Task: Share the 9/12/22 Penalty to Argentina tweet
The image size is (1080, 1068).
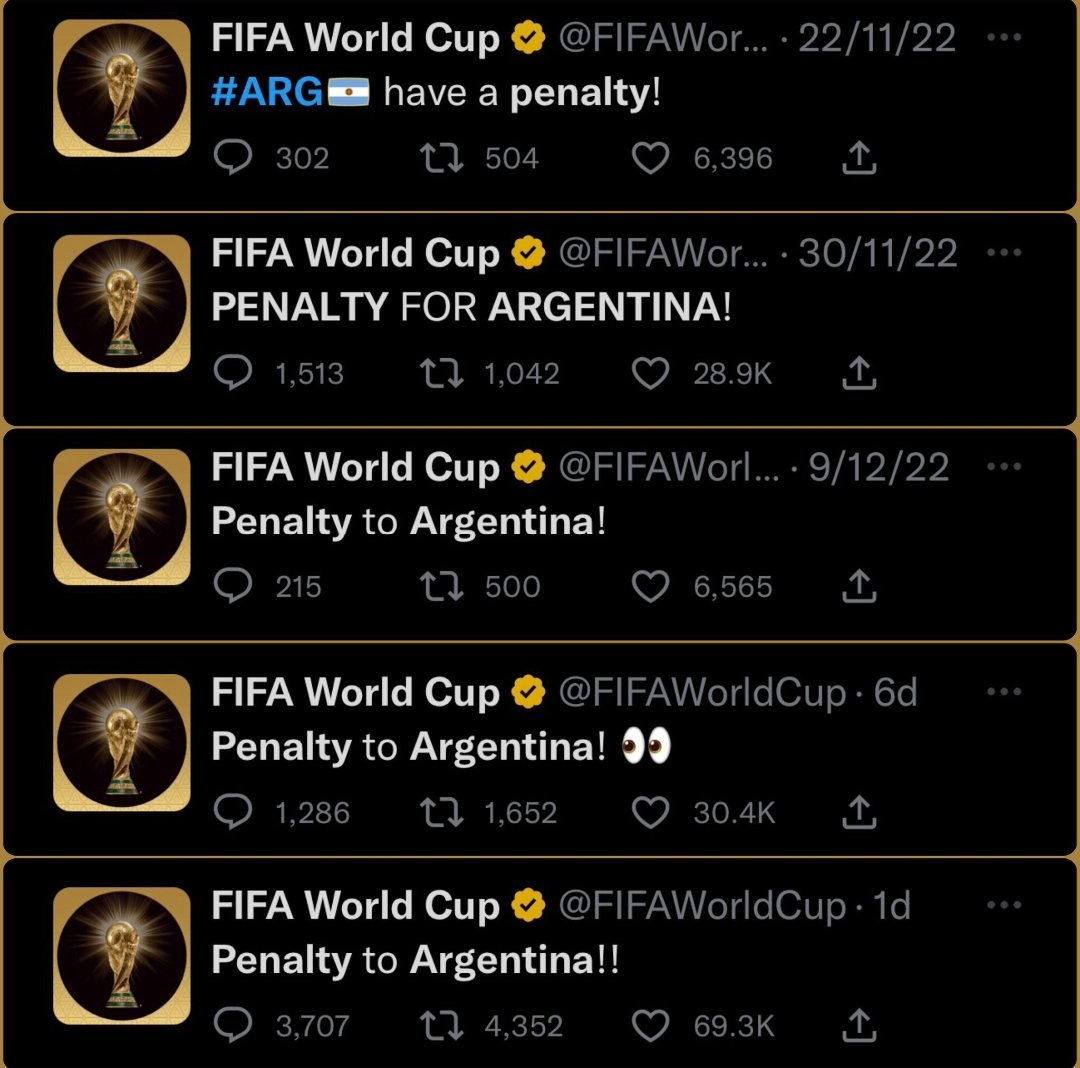Action: pos(860,586)
